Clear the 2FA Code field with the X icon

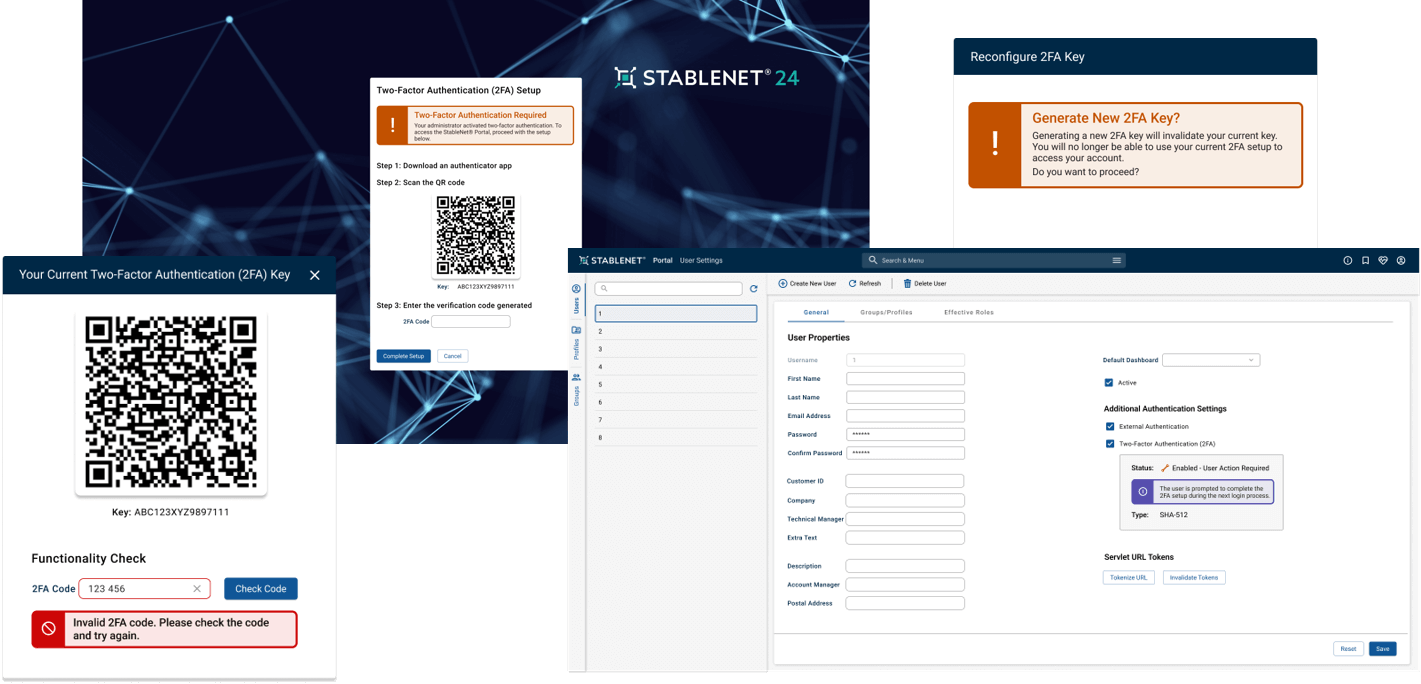[197, 589]
